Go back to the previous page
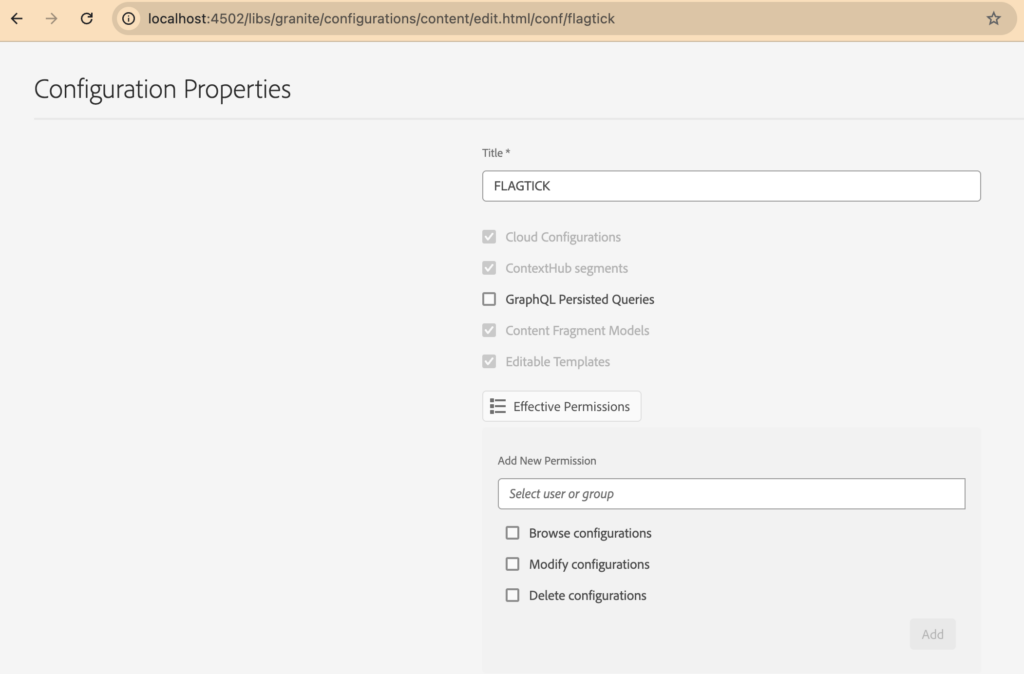Image resolution: width=1024 pixels, height=674 pixels. 17,18
